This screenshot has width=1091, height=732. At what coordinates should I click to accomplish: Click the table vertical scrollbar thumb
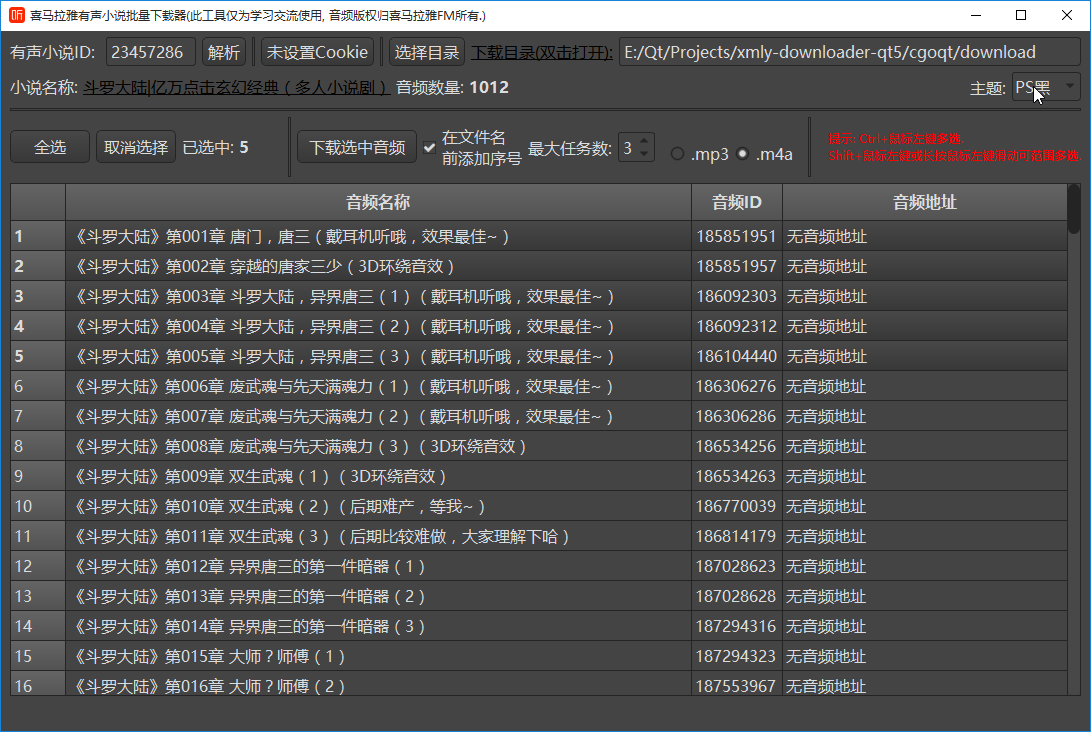tap(1074, 209)
